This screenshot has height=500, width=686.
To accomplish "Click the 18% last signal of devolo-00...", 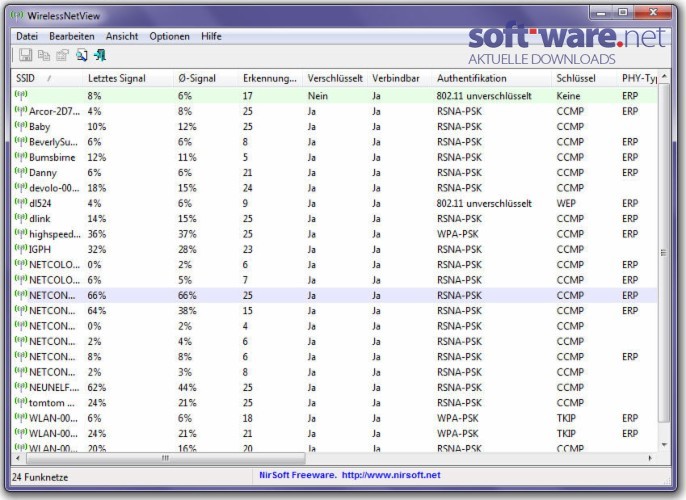I will pyautogui.click(x=97, y=188).
